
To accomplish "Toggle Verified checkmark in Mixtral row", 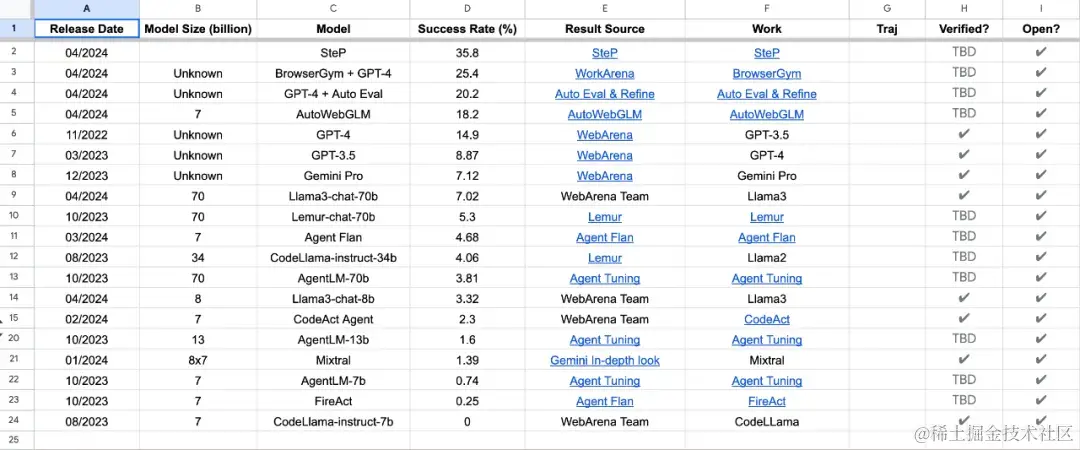I will pyautogui.click(x=963, y=360).
